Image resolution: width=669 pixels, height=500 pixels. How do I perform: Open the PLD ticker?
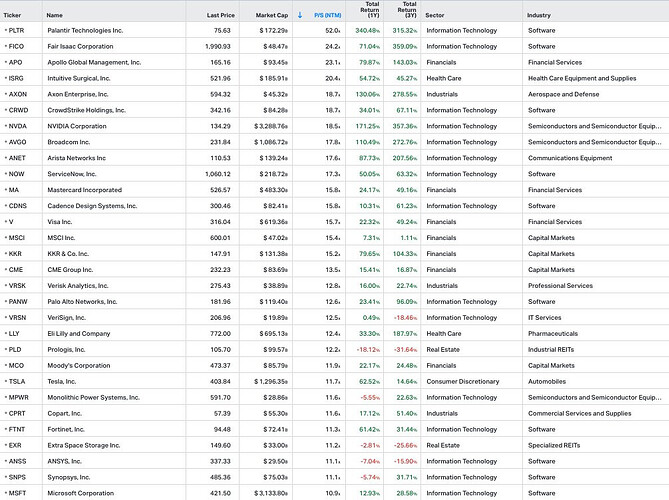click(x=15, y=349)
